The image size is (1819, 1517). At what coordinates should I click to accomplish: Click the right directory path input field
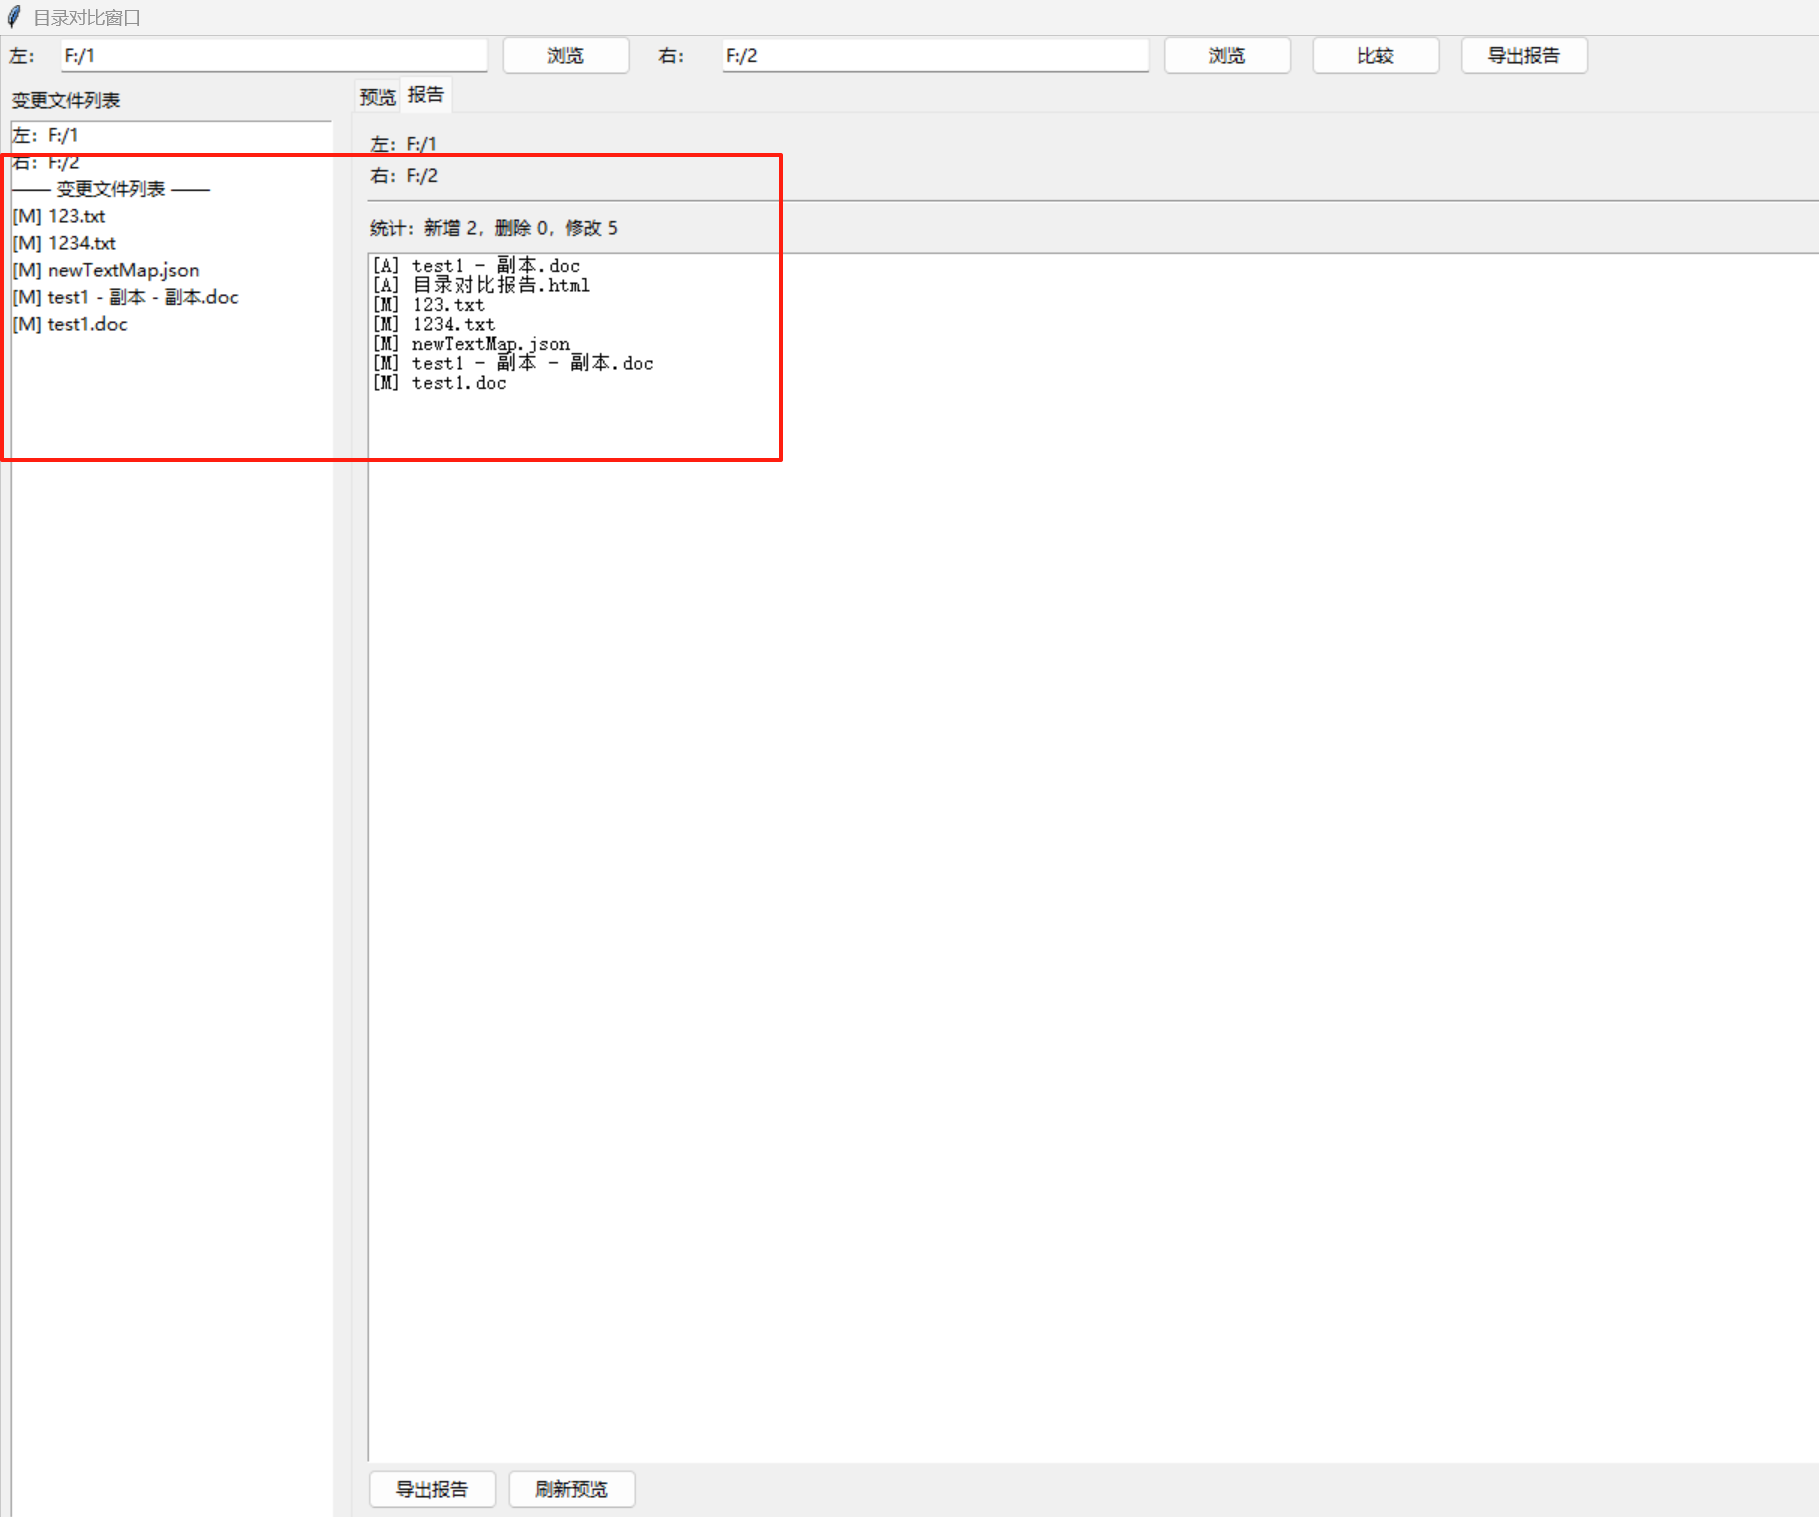pyautogui.click(x=934, y=56)
